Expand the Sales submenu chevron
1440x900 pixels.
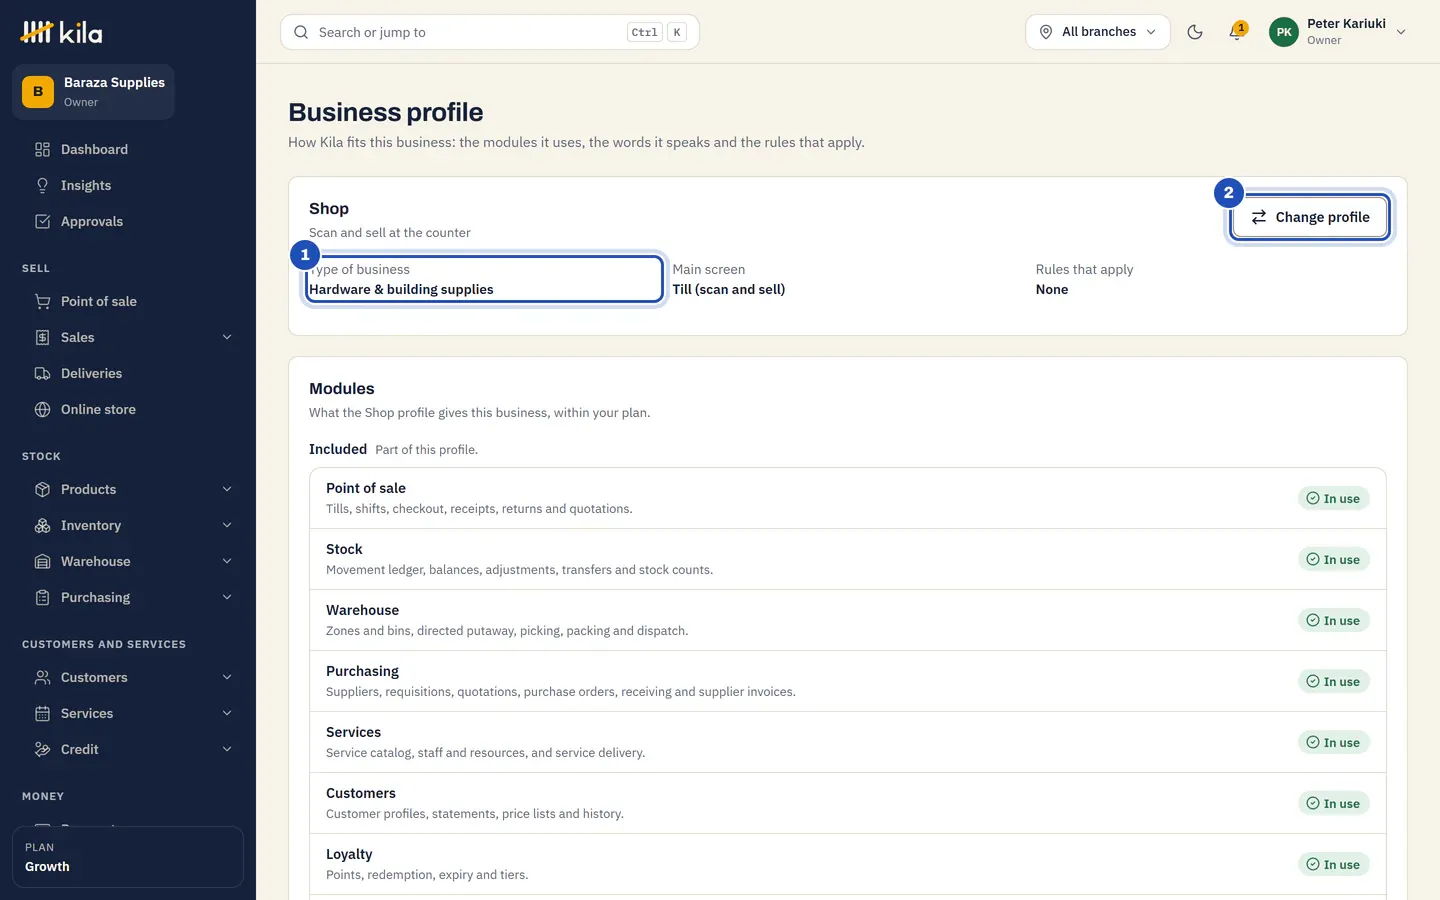tap(227, 337)
